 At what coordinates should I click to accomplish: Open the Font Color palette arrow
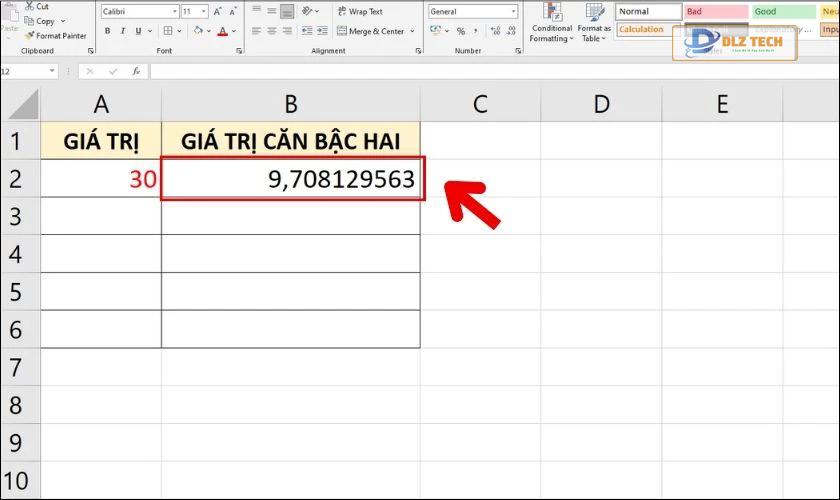coord(234,31)
